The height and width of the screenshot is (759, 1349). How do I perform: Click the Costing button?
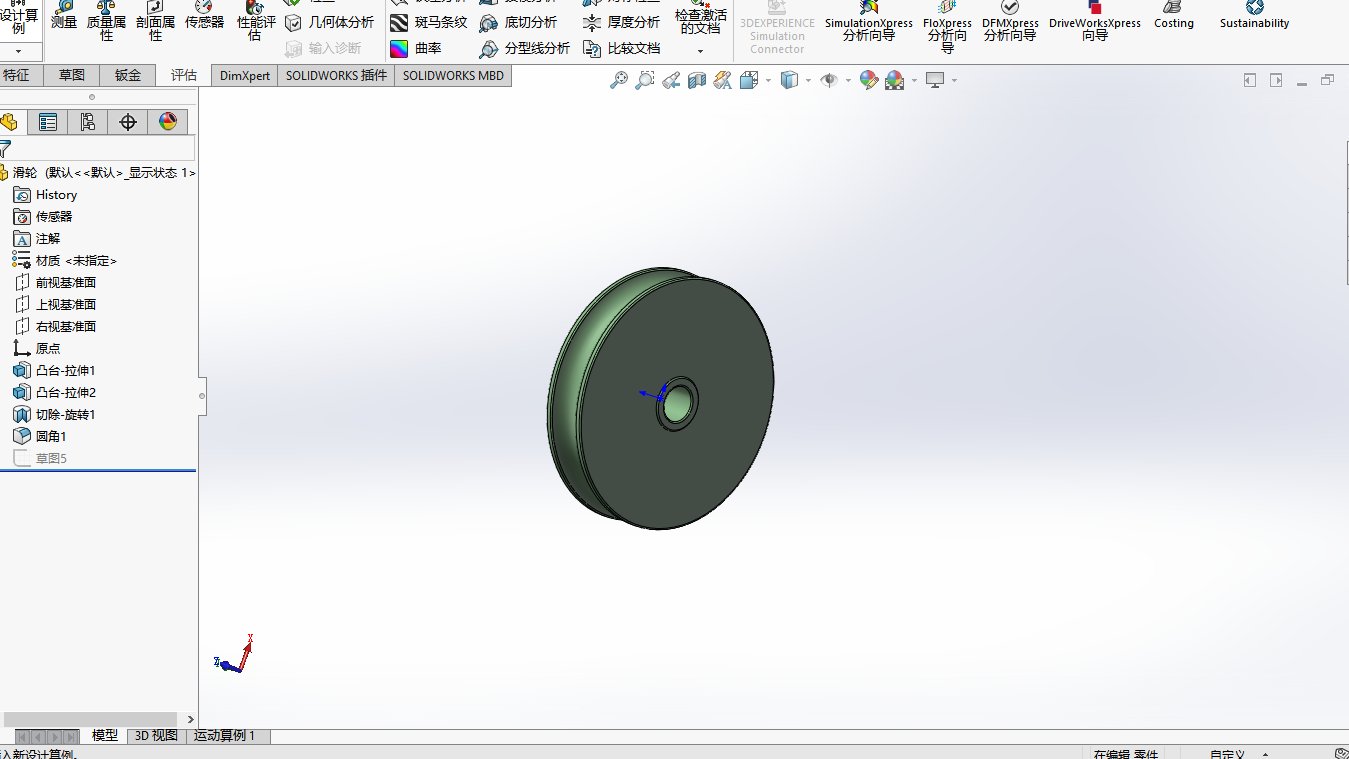(1174, 16)
